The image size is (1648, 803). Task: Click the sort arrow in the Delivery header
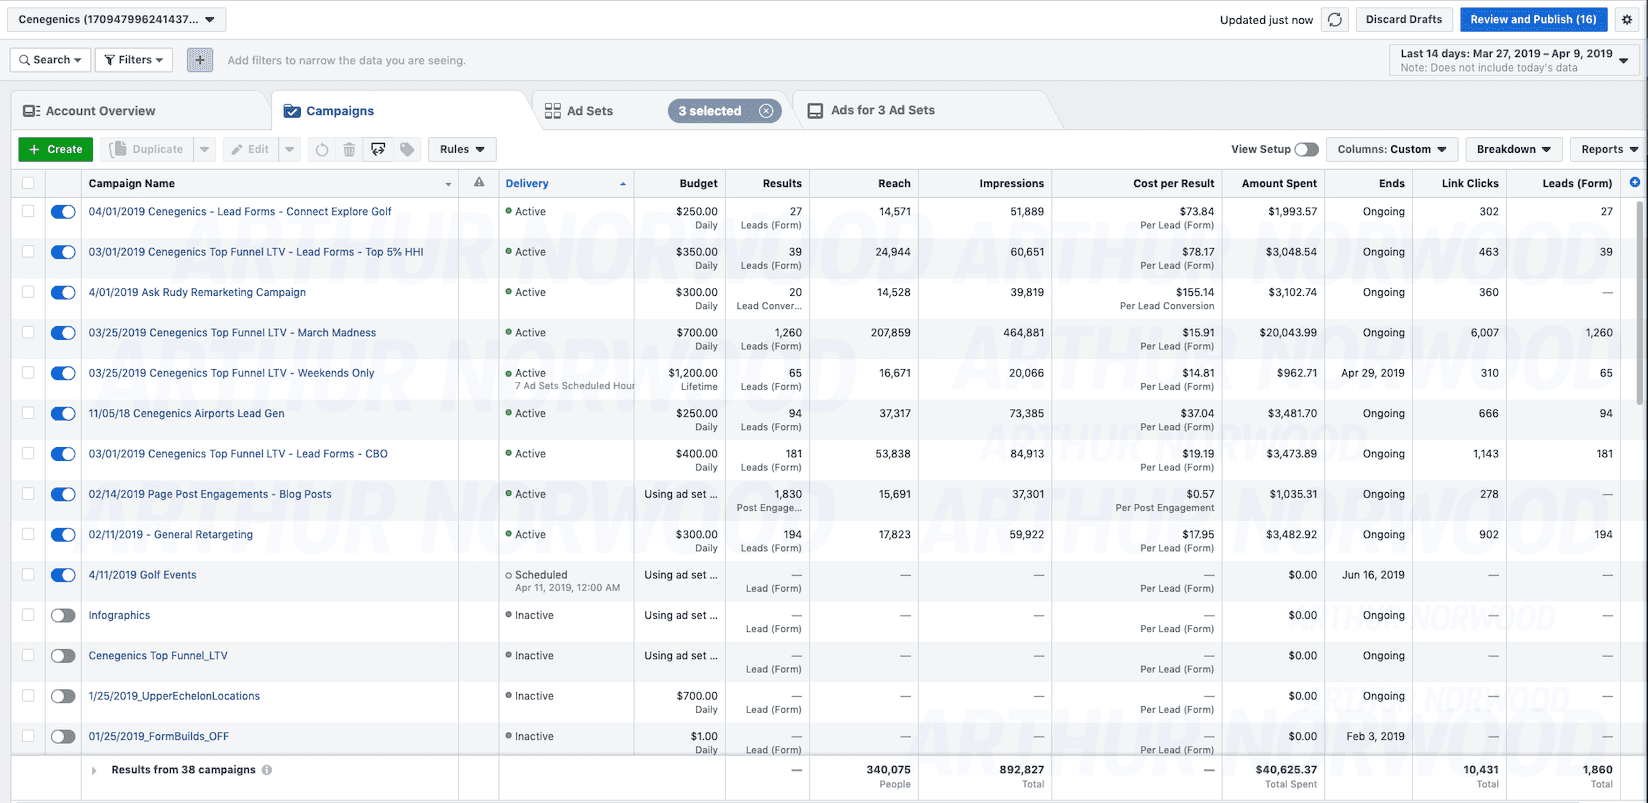click(623, 184)
